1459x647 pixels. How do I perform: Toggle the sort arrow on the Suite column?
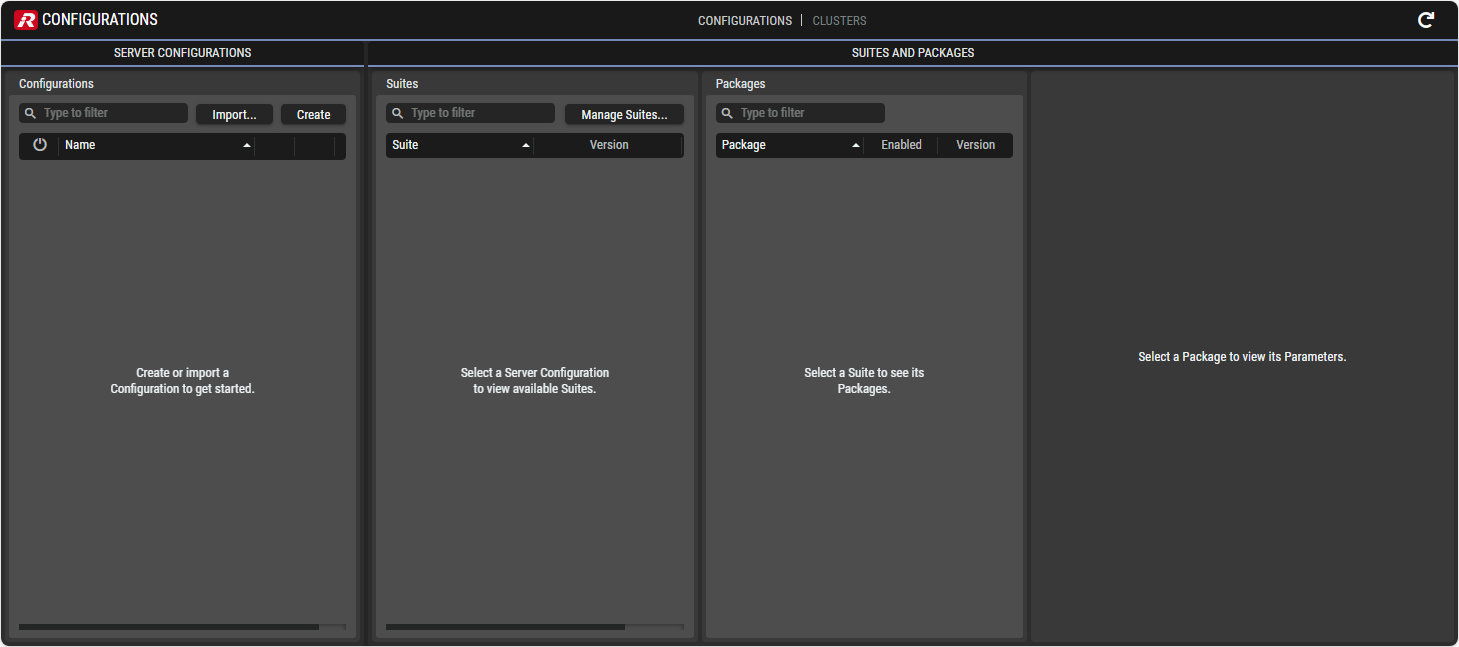point(526,146)
